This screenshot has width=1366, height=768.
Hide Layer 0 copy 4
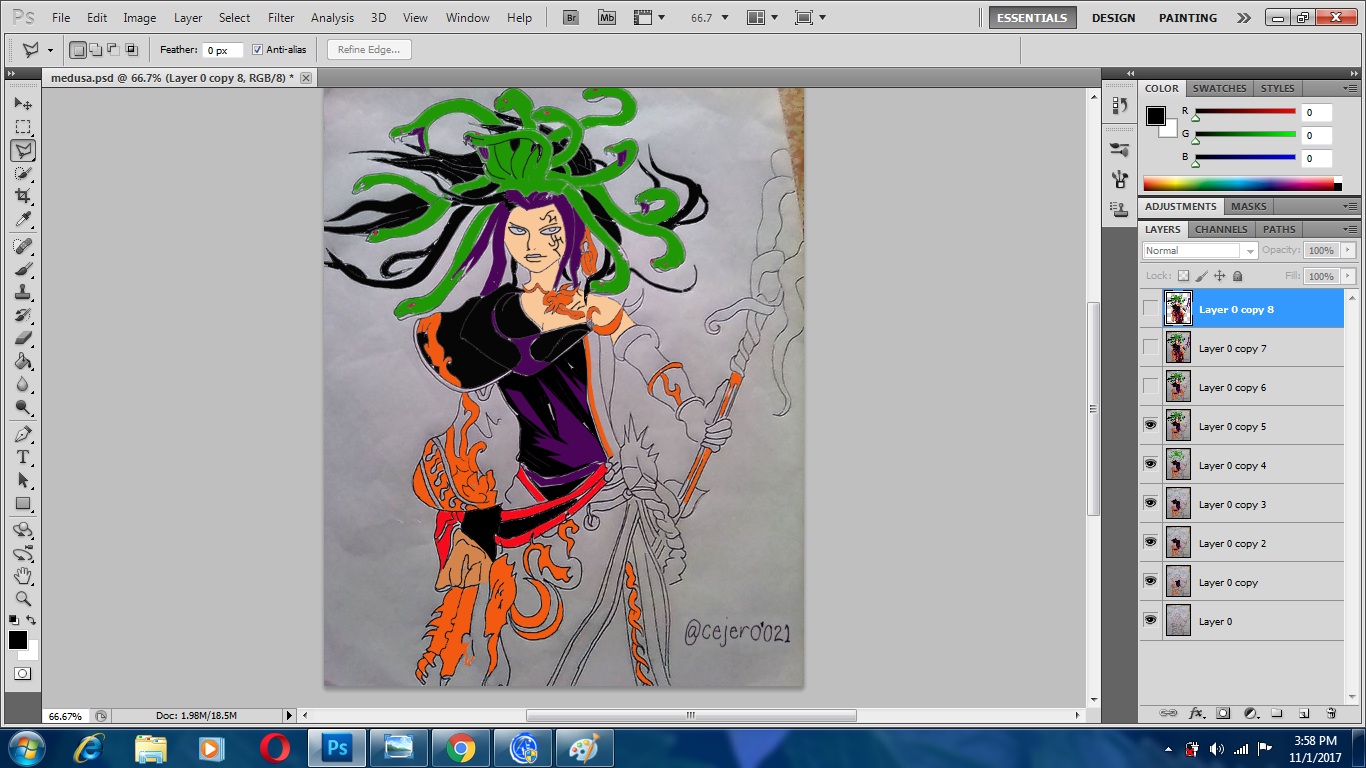click(1150, 465)
